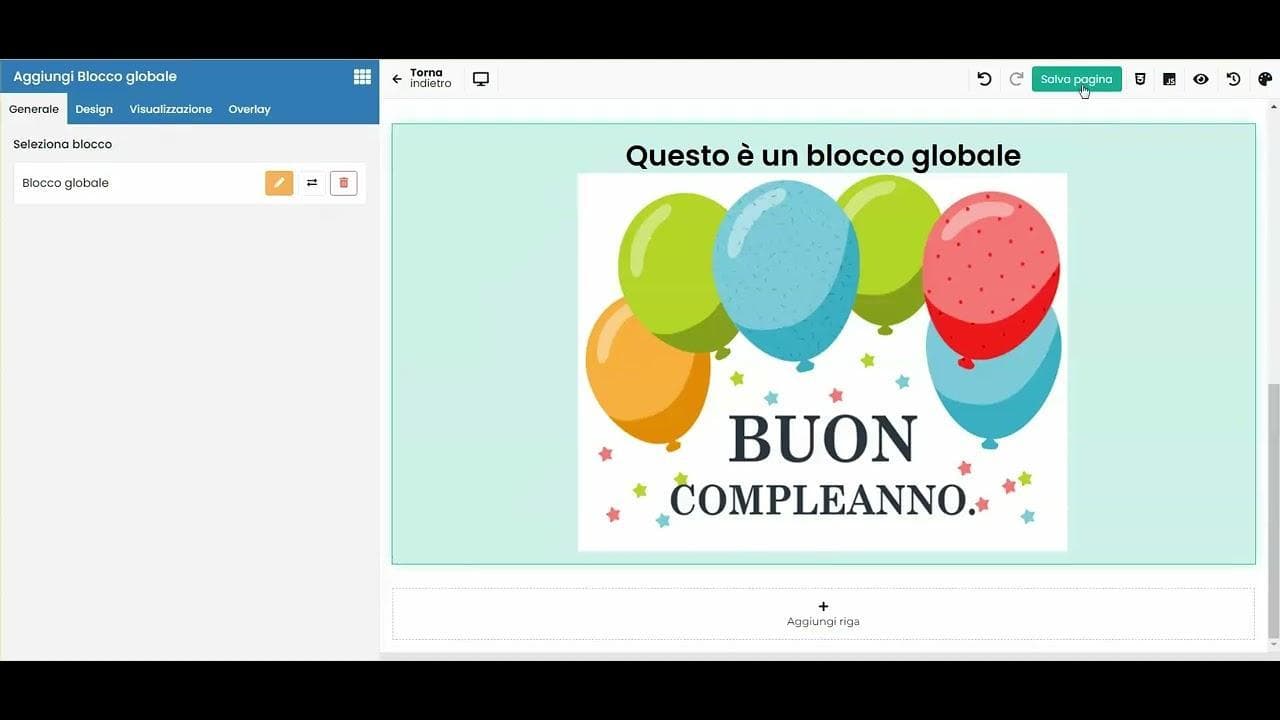Add a new row via Aggiungi riga
1280x720 pixels.
[822, 612]
